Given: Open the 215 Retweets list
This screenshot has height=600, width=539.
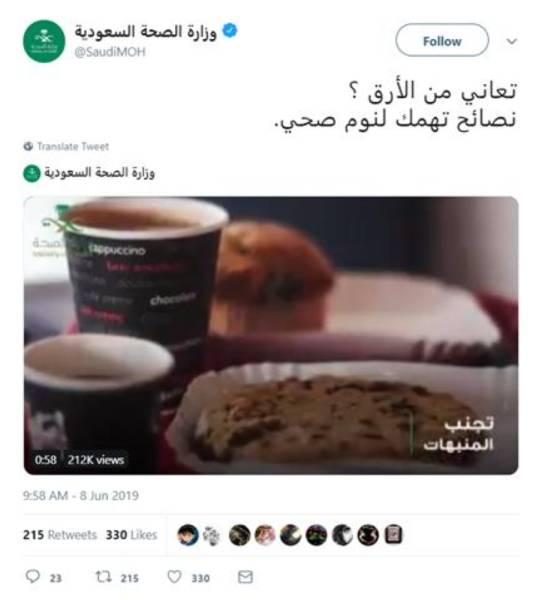Looking at the screenshot, I should 60,535.
